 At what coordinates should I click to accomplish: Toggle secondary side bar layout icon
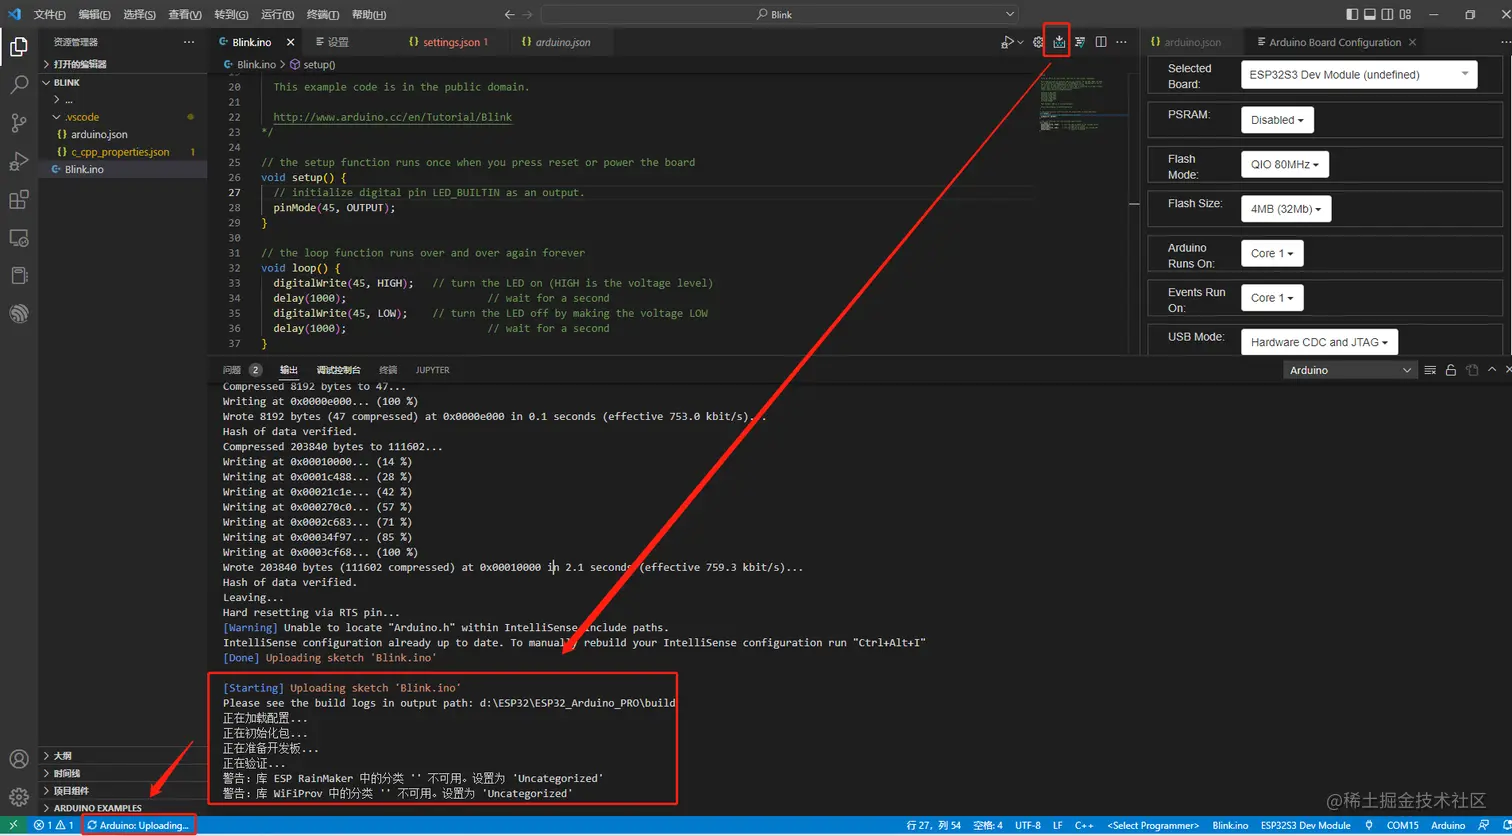click(1387, 14)
